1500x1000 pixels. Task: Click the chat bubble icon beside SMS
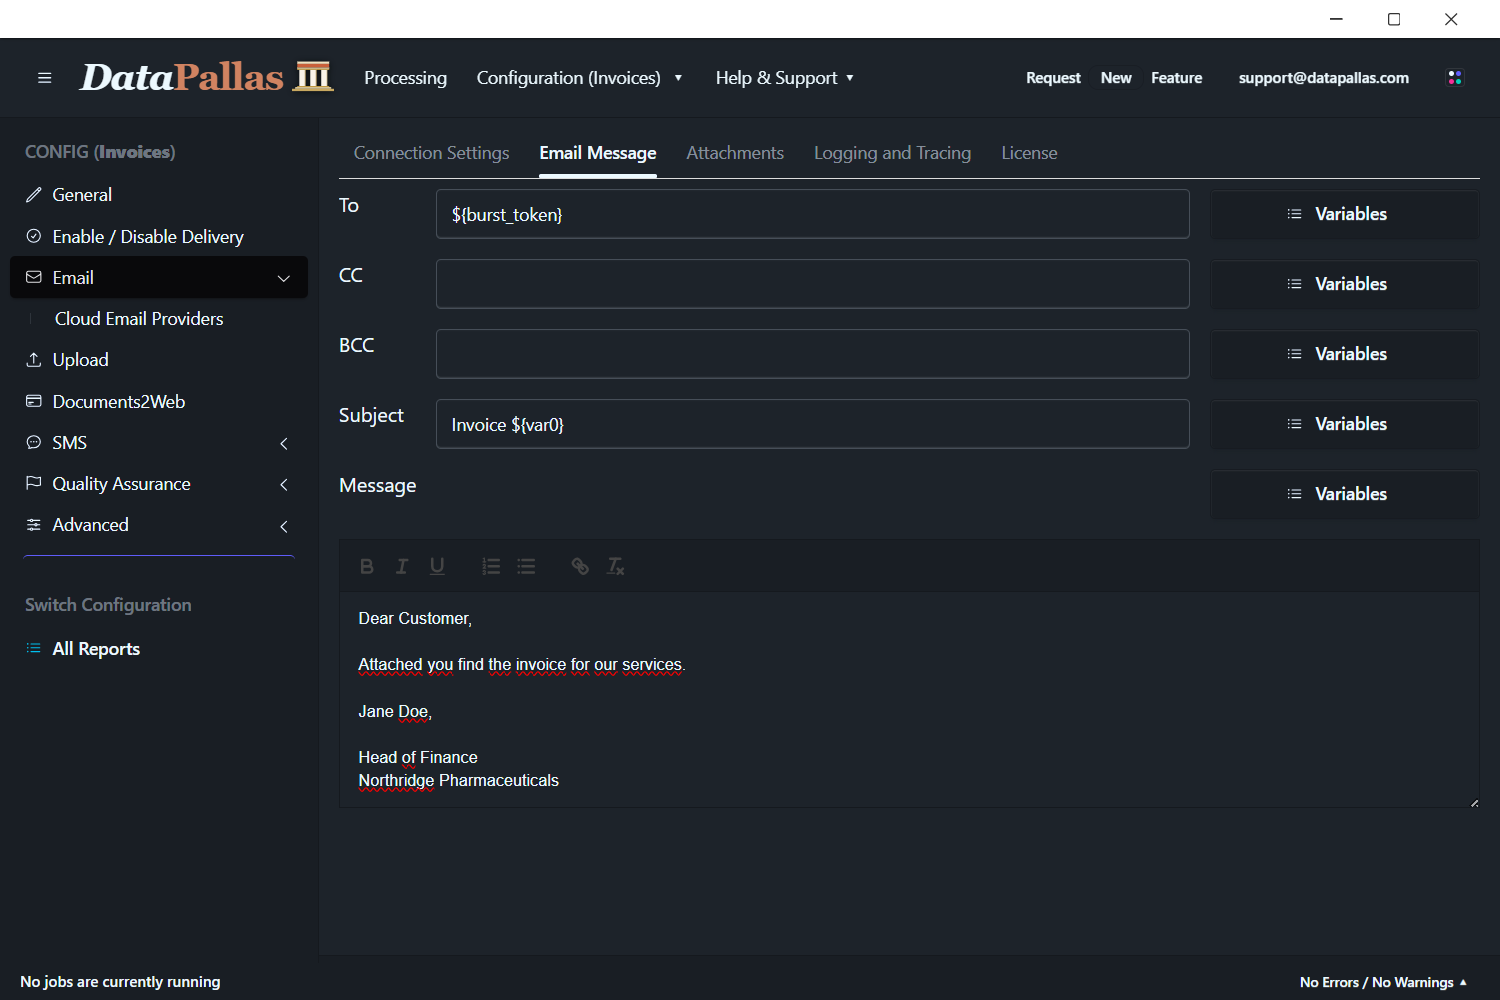coord(34,442)
